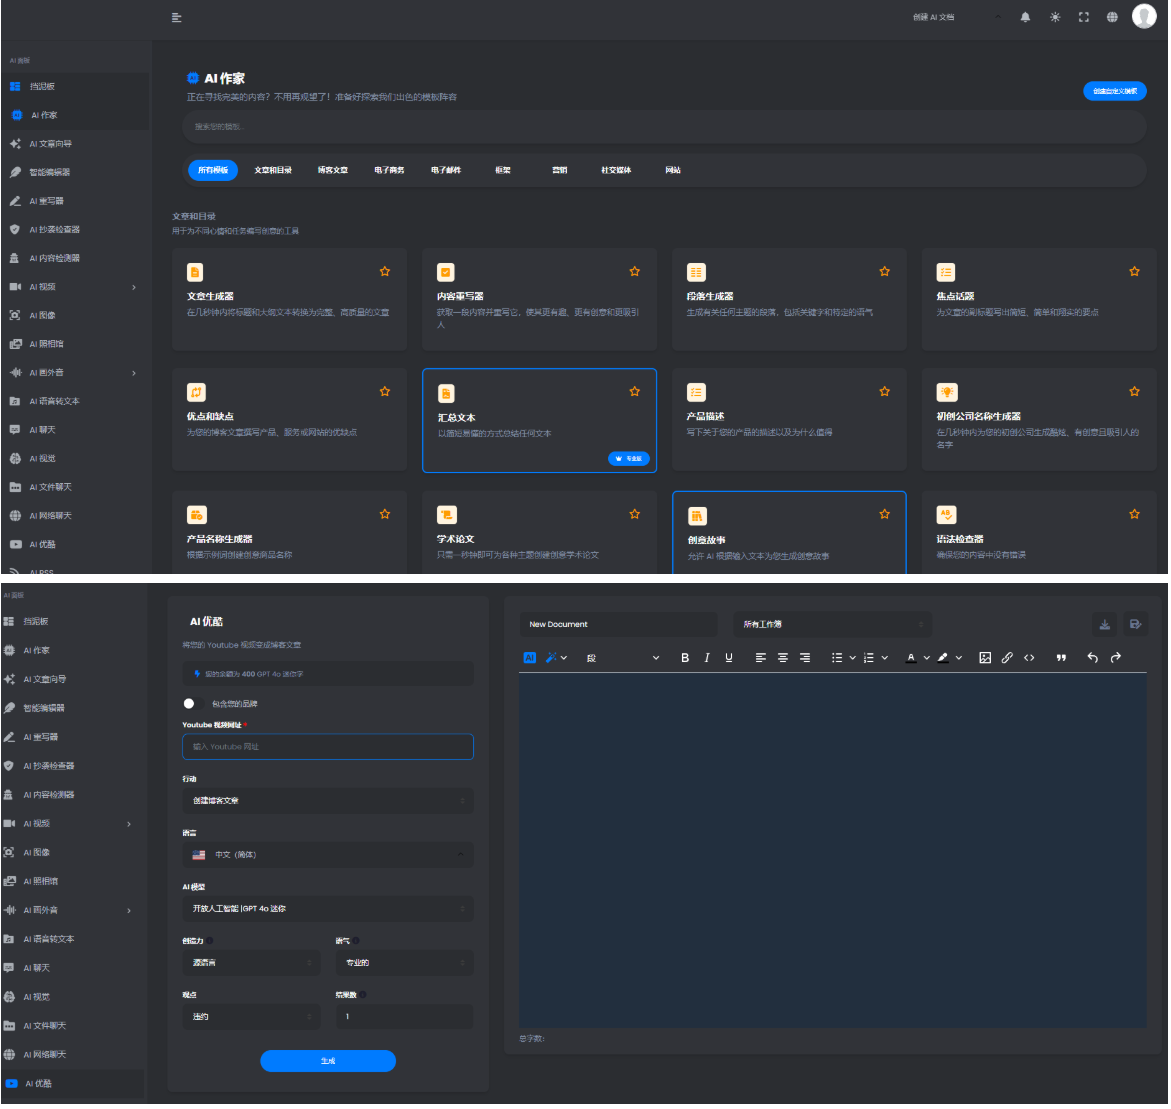Screen dimensions: 1171x1109
Task: Select the 电子邮件 tab
Action: click(446, 170)
